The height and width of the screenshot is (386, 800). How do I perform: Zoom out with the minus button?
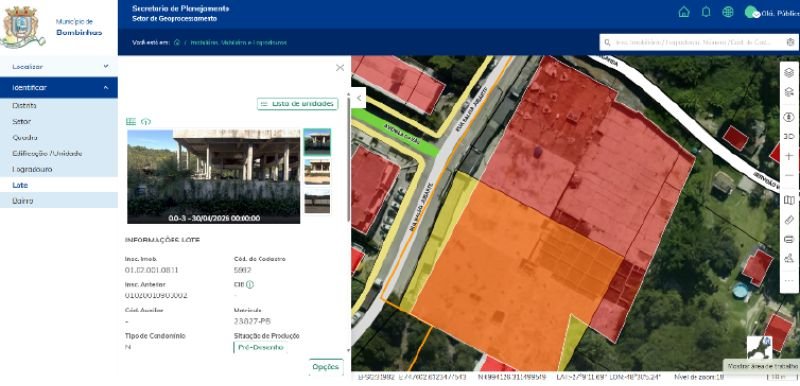[789, 175]
